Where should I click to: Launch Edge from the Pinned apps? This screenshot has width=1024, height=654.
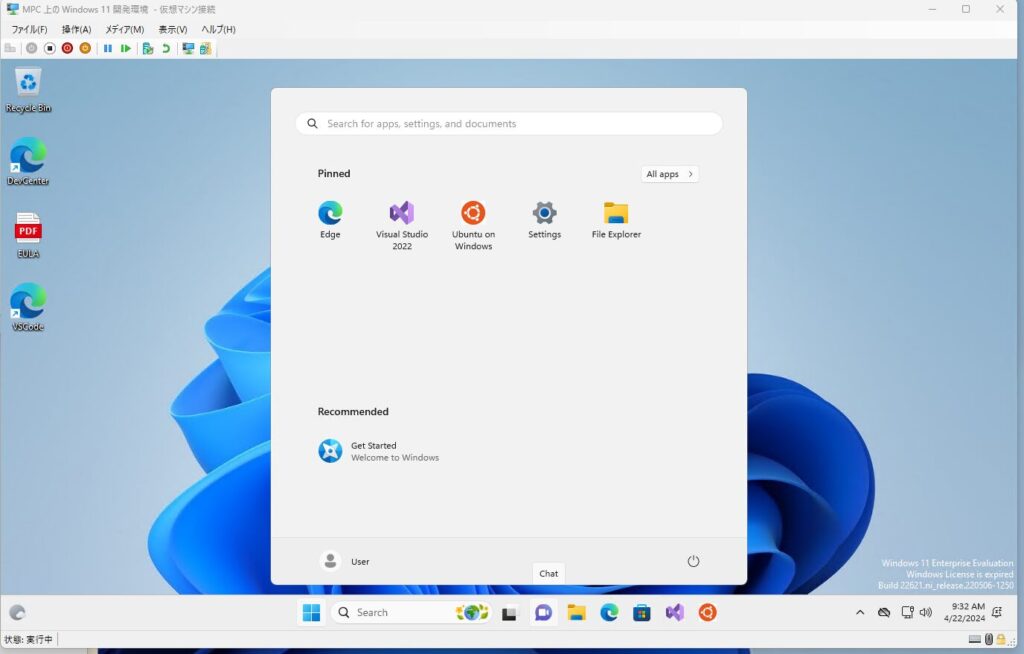pyautogui.click(x=330, y=221)
